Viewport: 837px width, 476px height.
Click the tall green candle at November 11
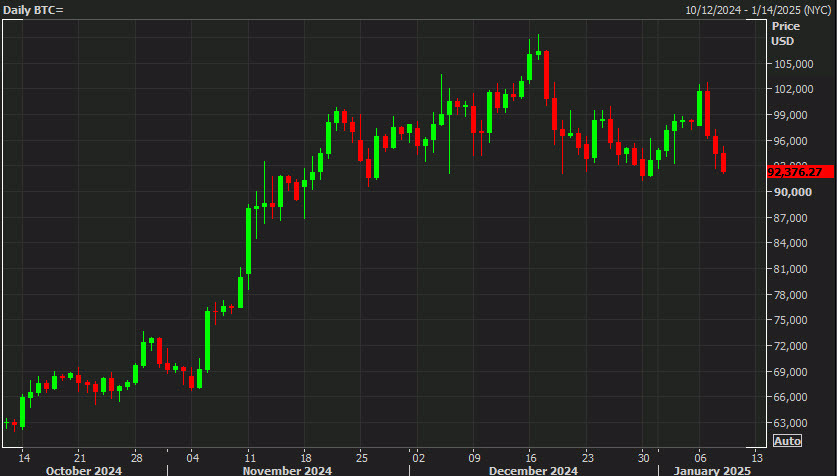tap(248, 241)
